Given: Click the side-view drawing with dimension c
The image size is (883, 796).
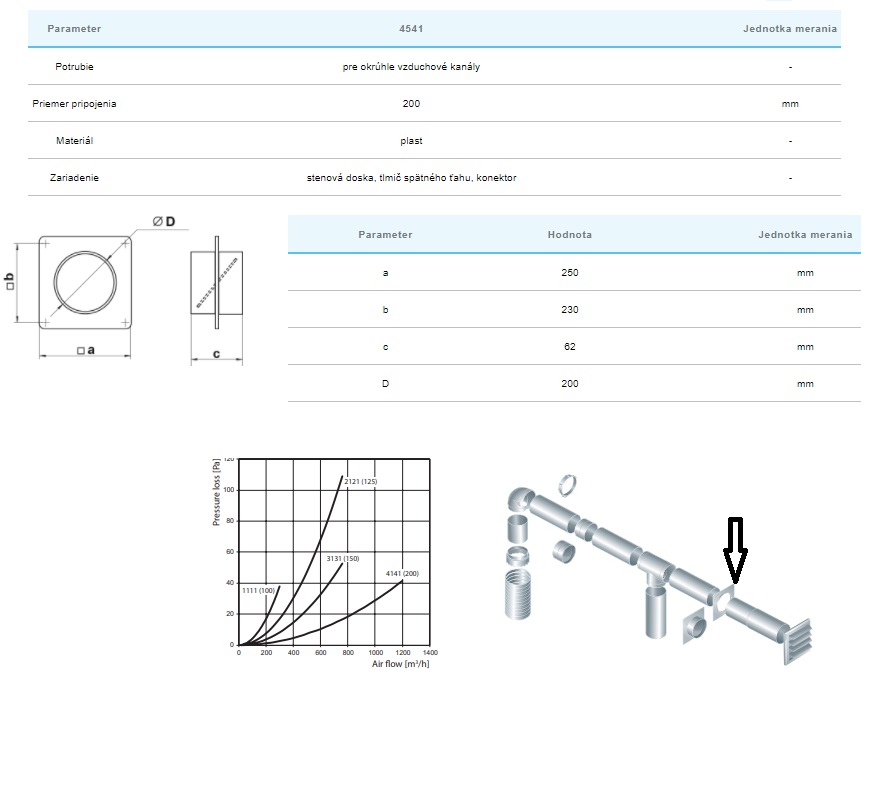Looking at the screenshot, I should [x=217, y=282].
